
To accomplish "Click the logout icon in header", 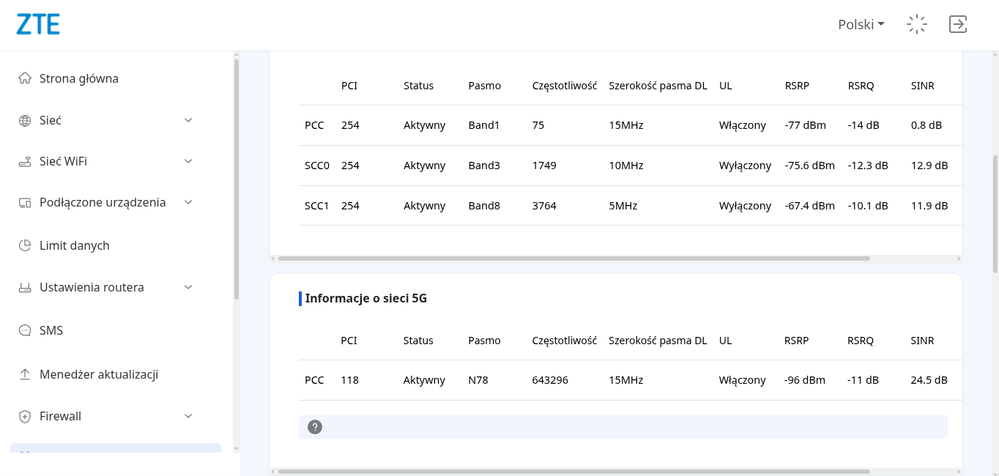I will pos(957,24).
